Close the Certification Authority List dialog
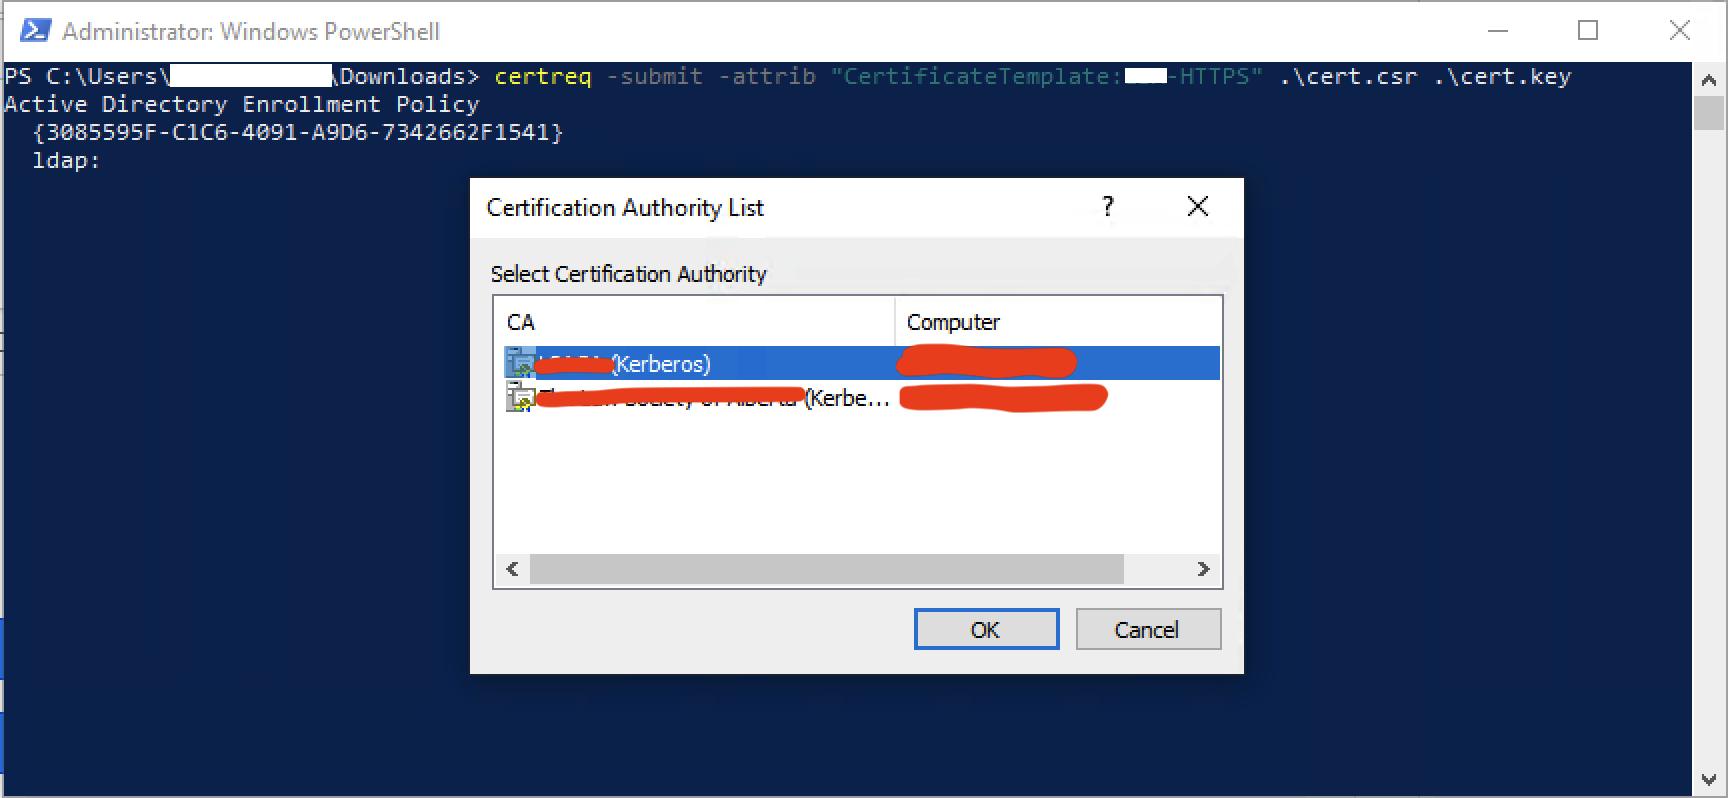Viewport: 1728px width, 798px height. pos(1197,207)
